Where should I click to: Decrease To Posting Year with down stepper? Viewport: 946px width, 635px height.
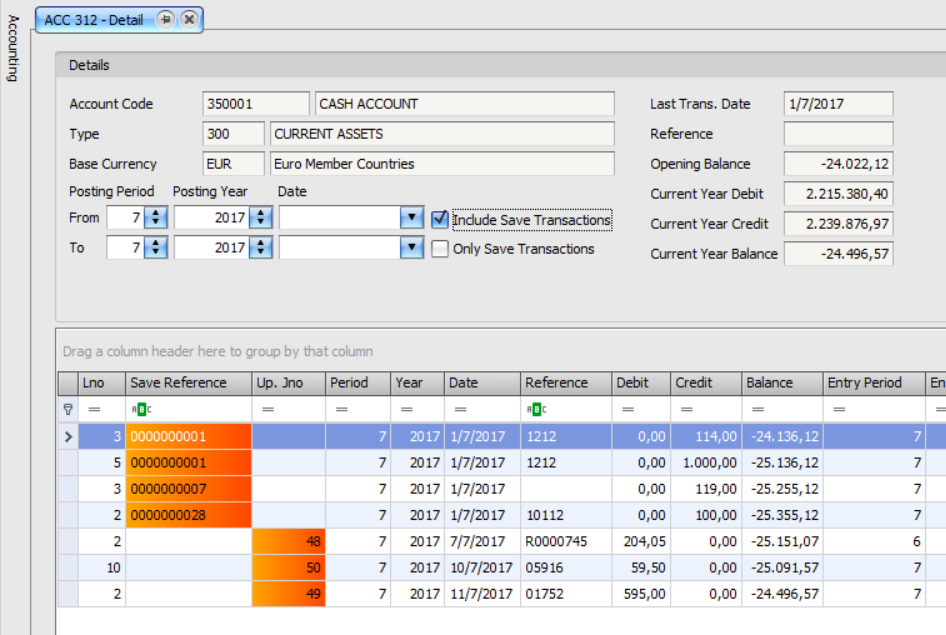coord(260,252)
